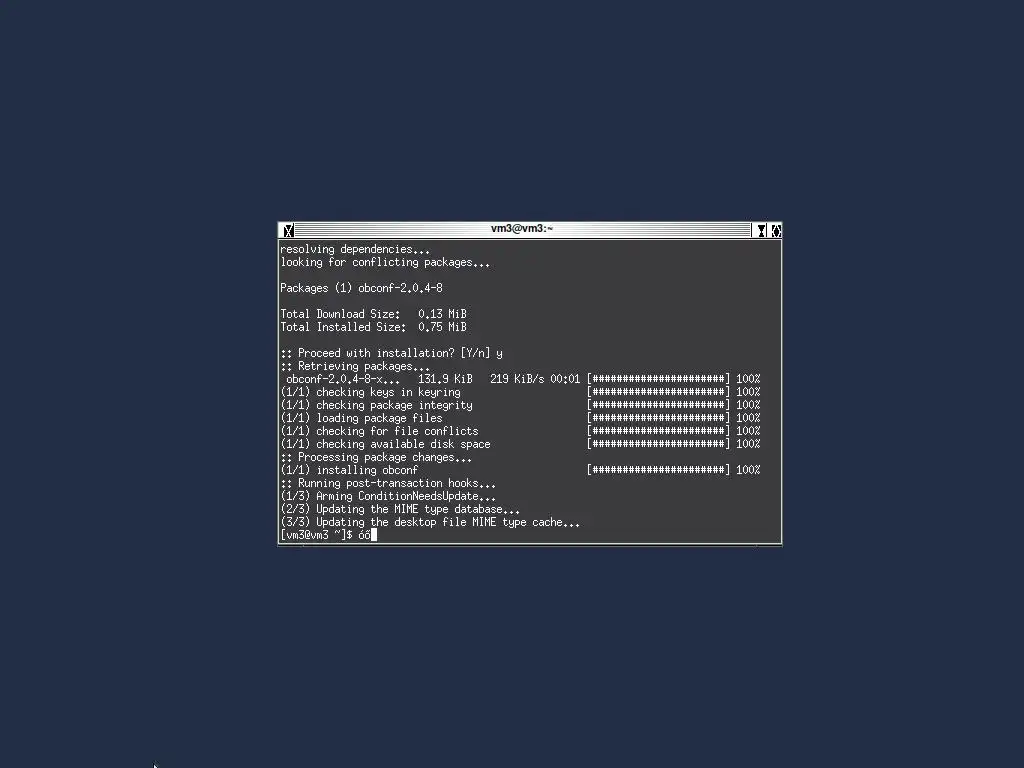
Task: Click 'resolving dependencies...' line at top
Action: [x=355, y=249]
